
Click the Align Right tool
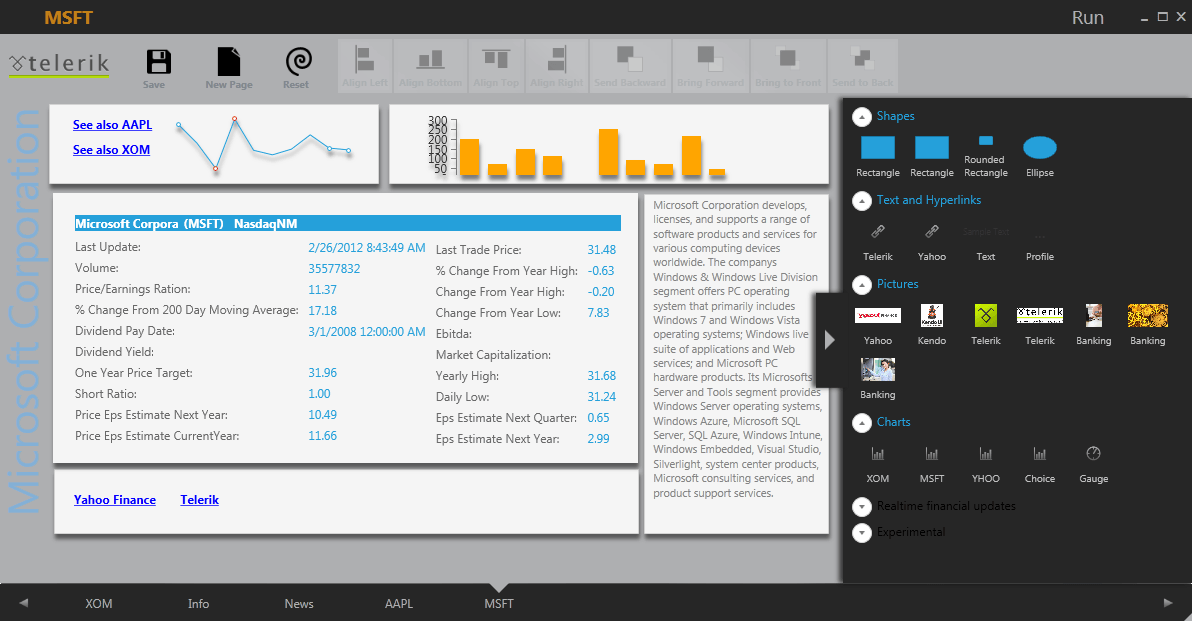point(556,66)
